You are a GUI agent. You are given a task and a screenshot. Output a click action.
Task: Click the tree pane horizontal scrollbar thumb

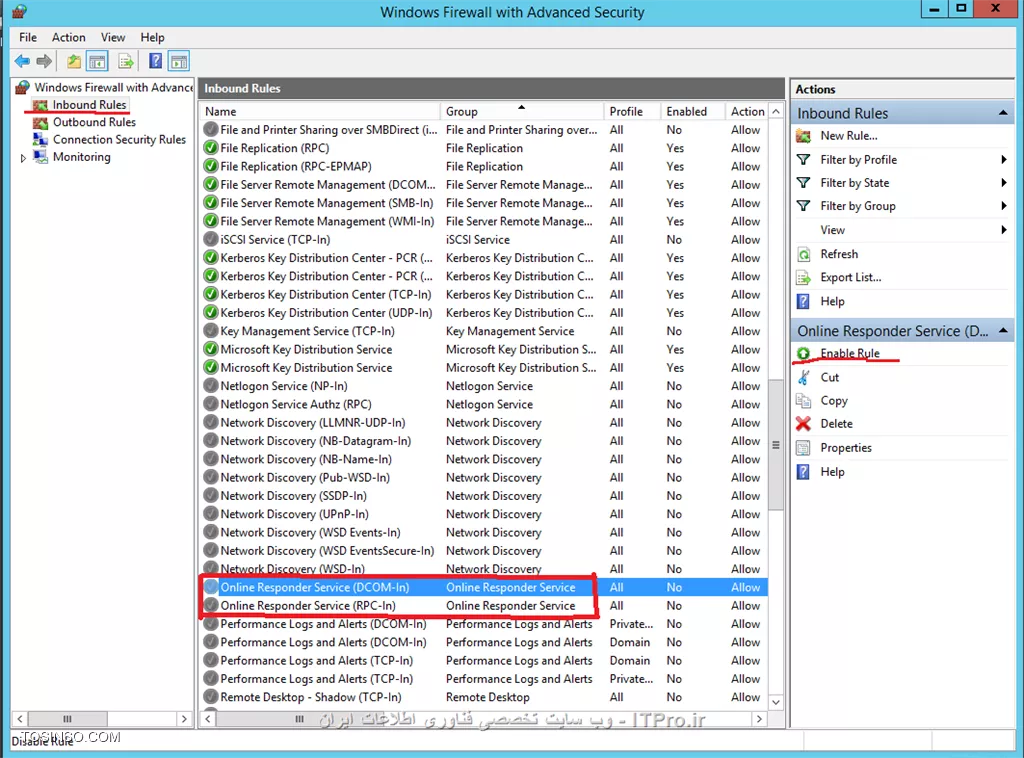(x=67, y=719)
